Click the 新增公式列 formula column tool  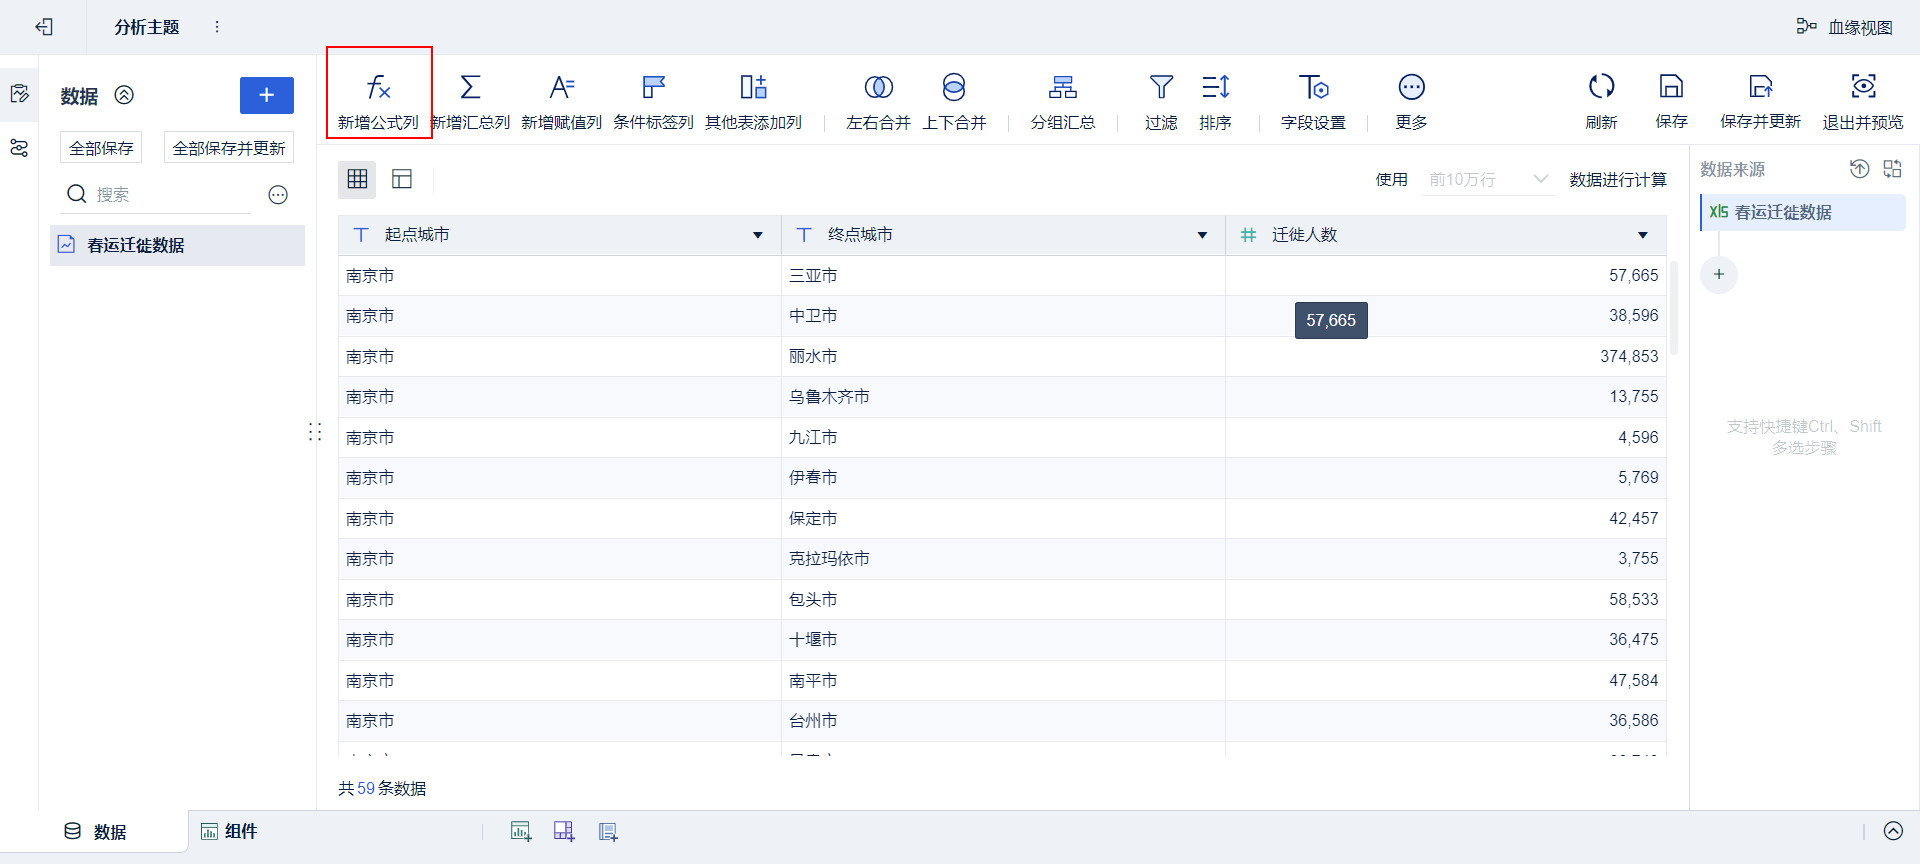[378, 101]
